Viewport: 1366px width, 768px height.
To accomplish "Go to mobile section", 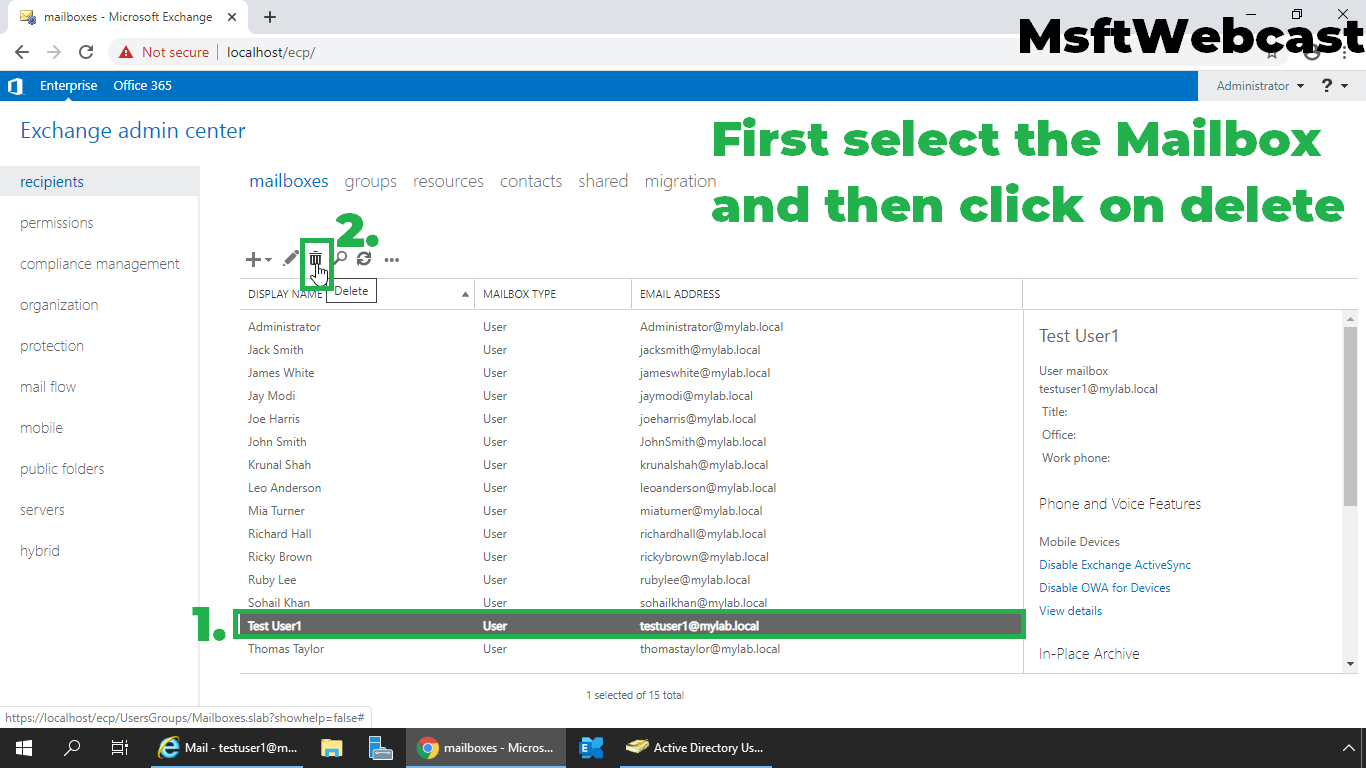I will [41, 428].
